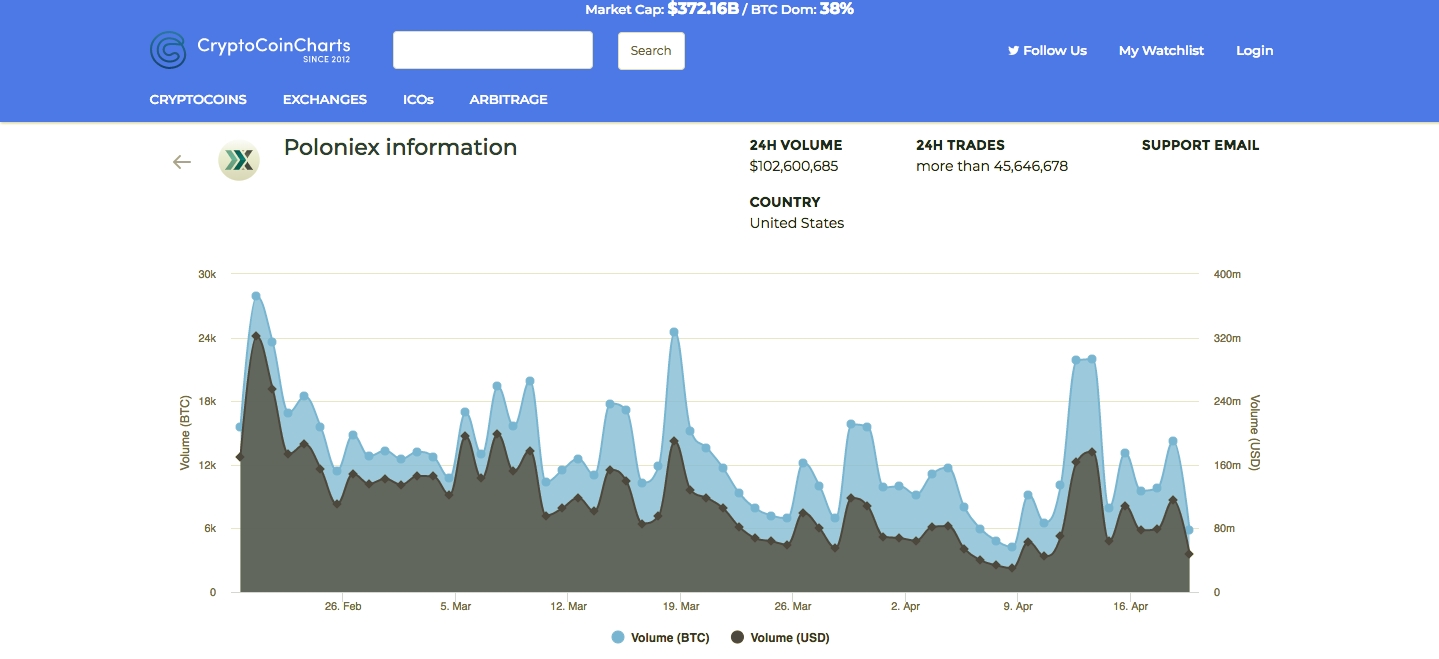The image size is (1439, 659).
Task: Toggle the Volume (USD) legend series
Action: tap(780, 638)
